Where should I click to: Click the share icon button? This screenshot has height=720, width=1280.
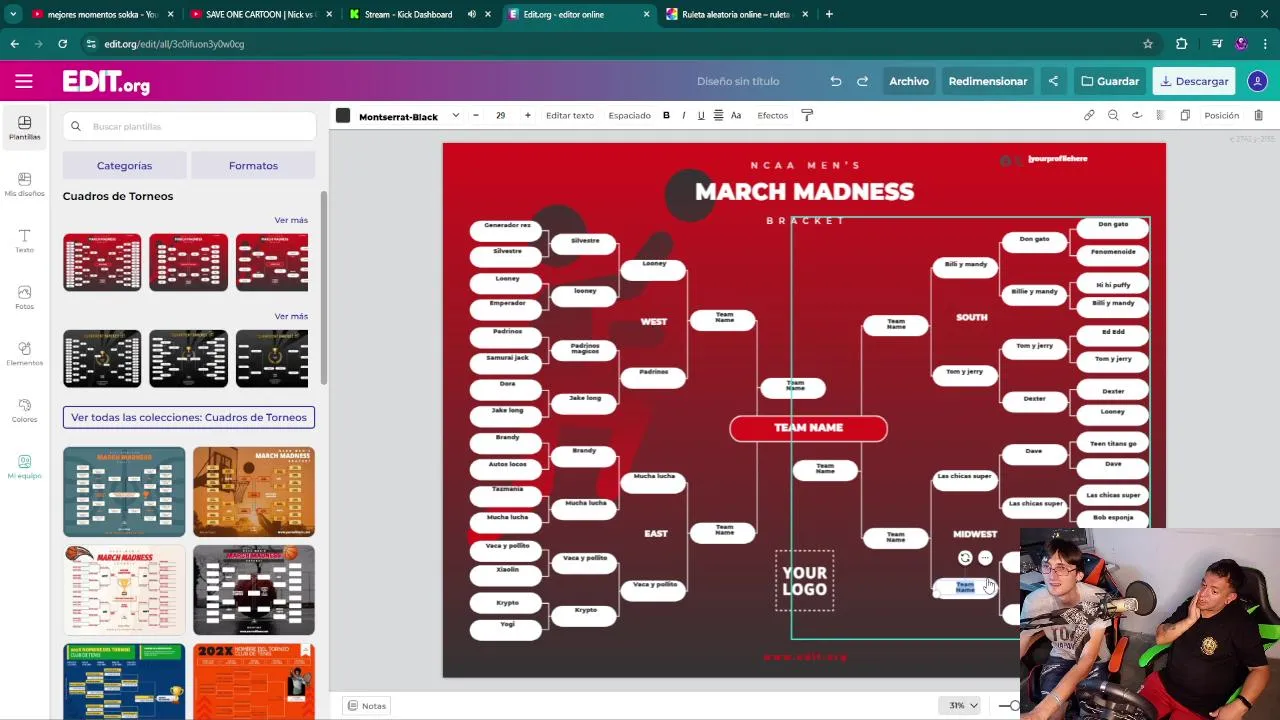[x=1053, y=81]
